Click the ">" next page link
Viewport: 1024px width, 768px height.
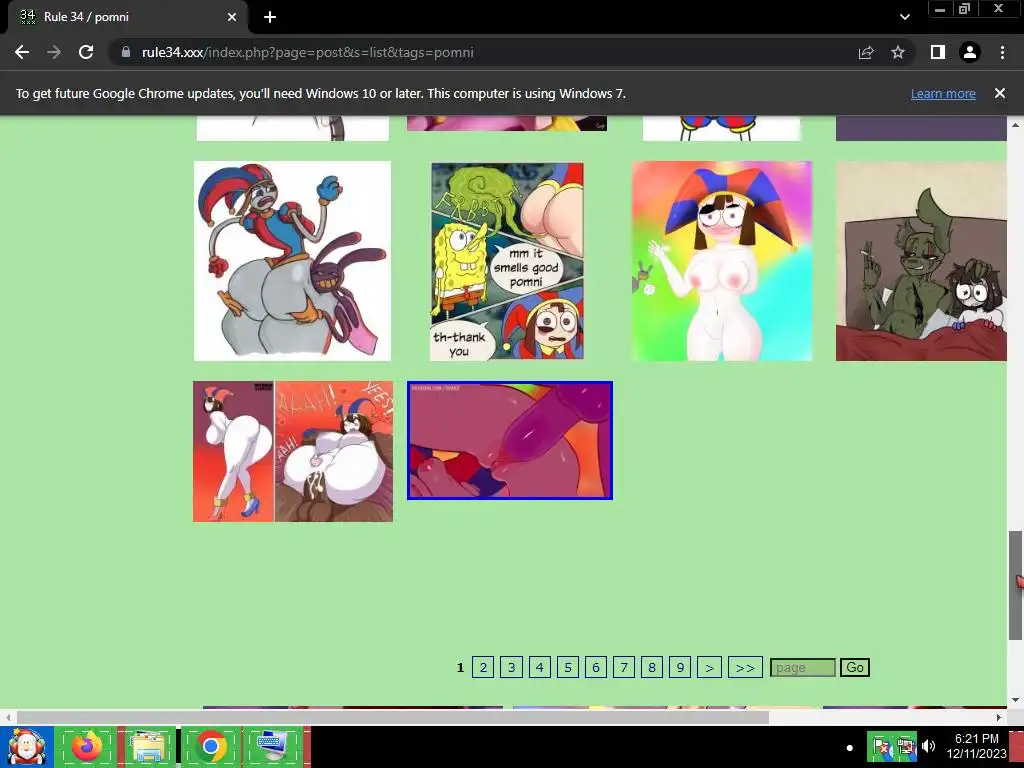[709, 667]
